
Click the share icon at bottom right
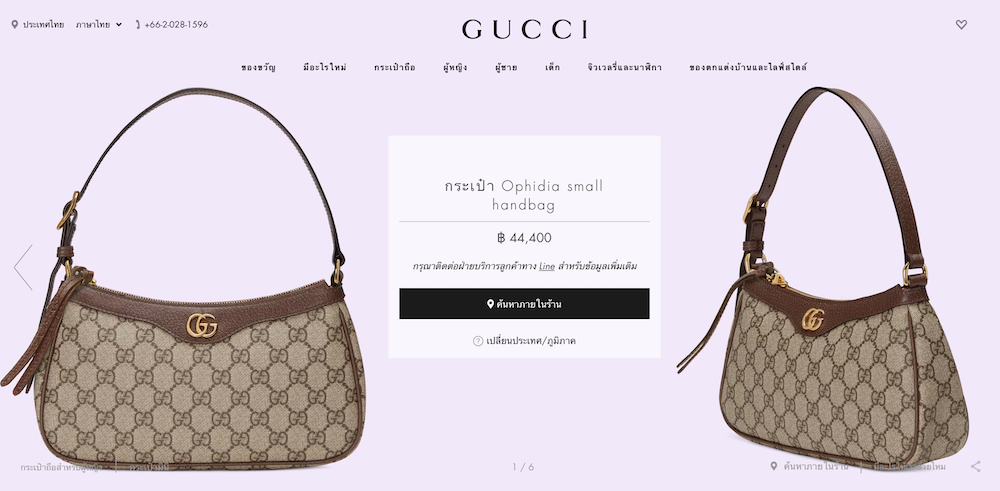click(975, 466)
